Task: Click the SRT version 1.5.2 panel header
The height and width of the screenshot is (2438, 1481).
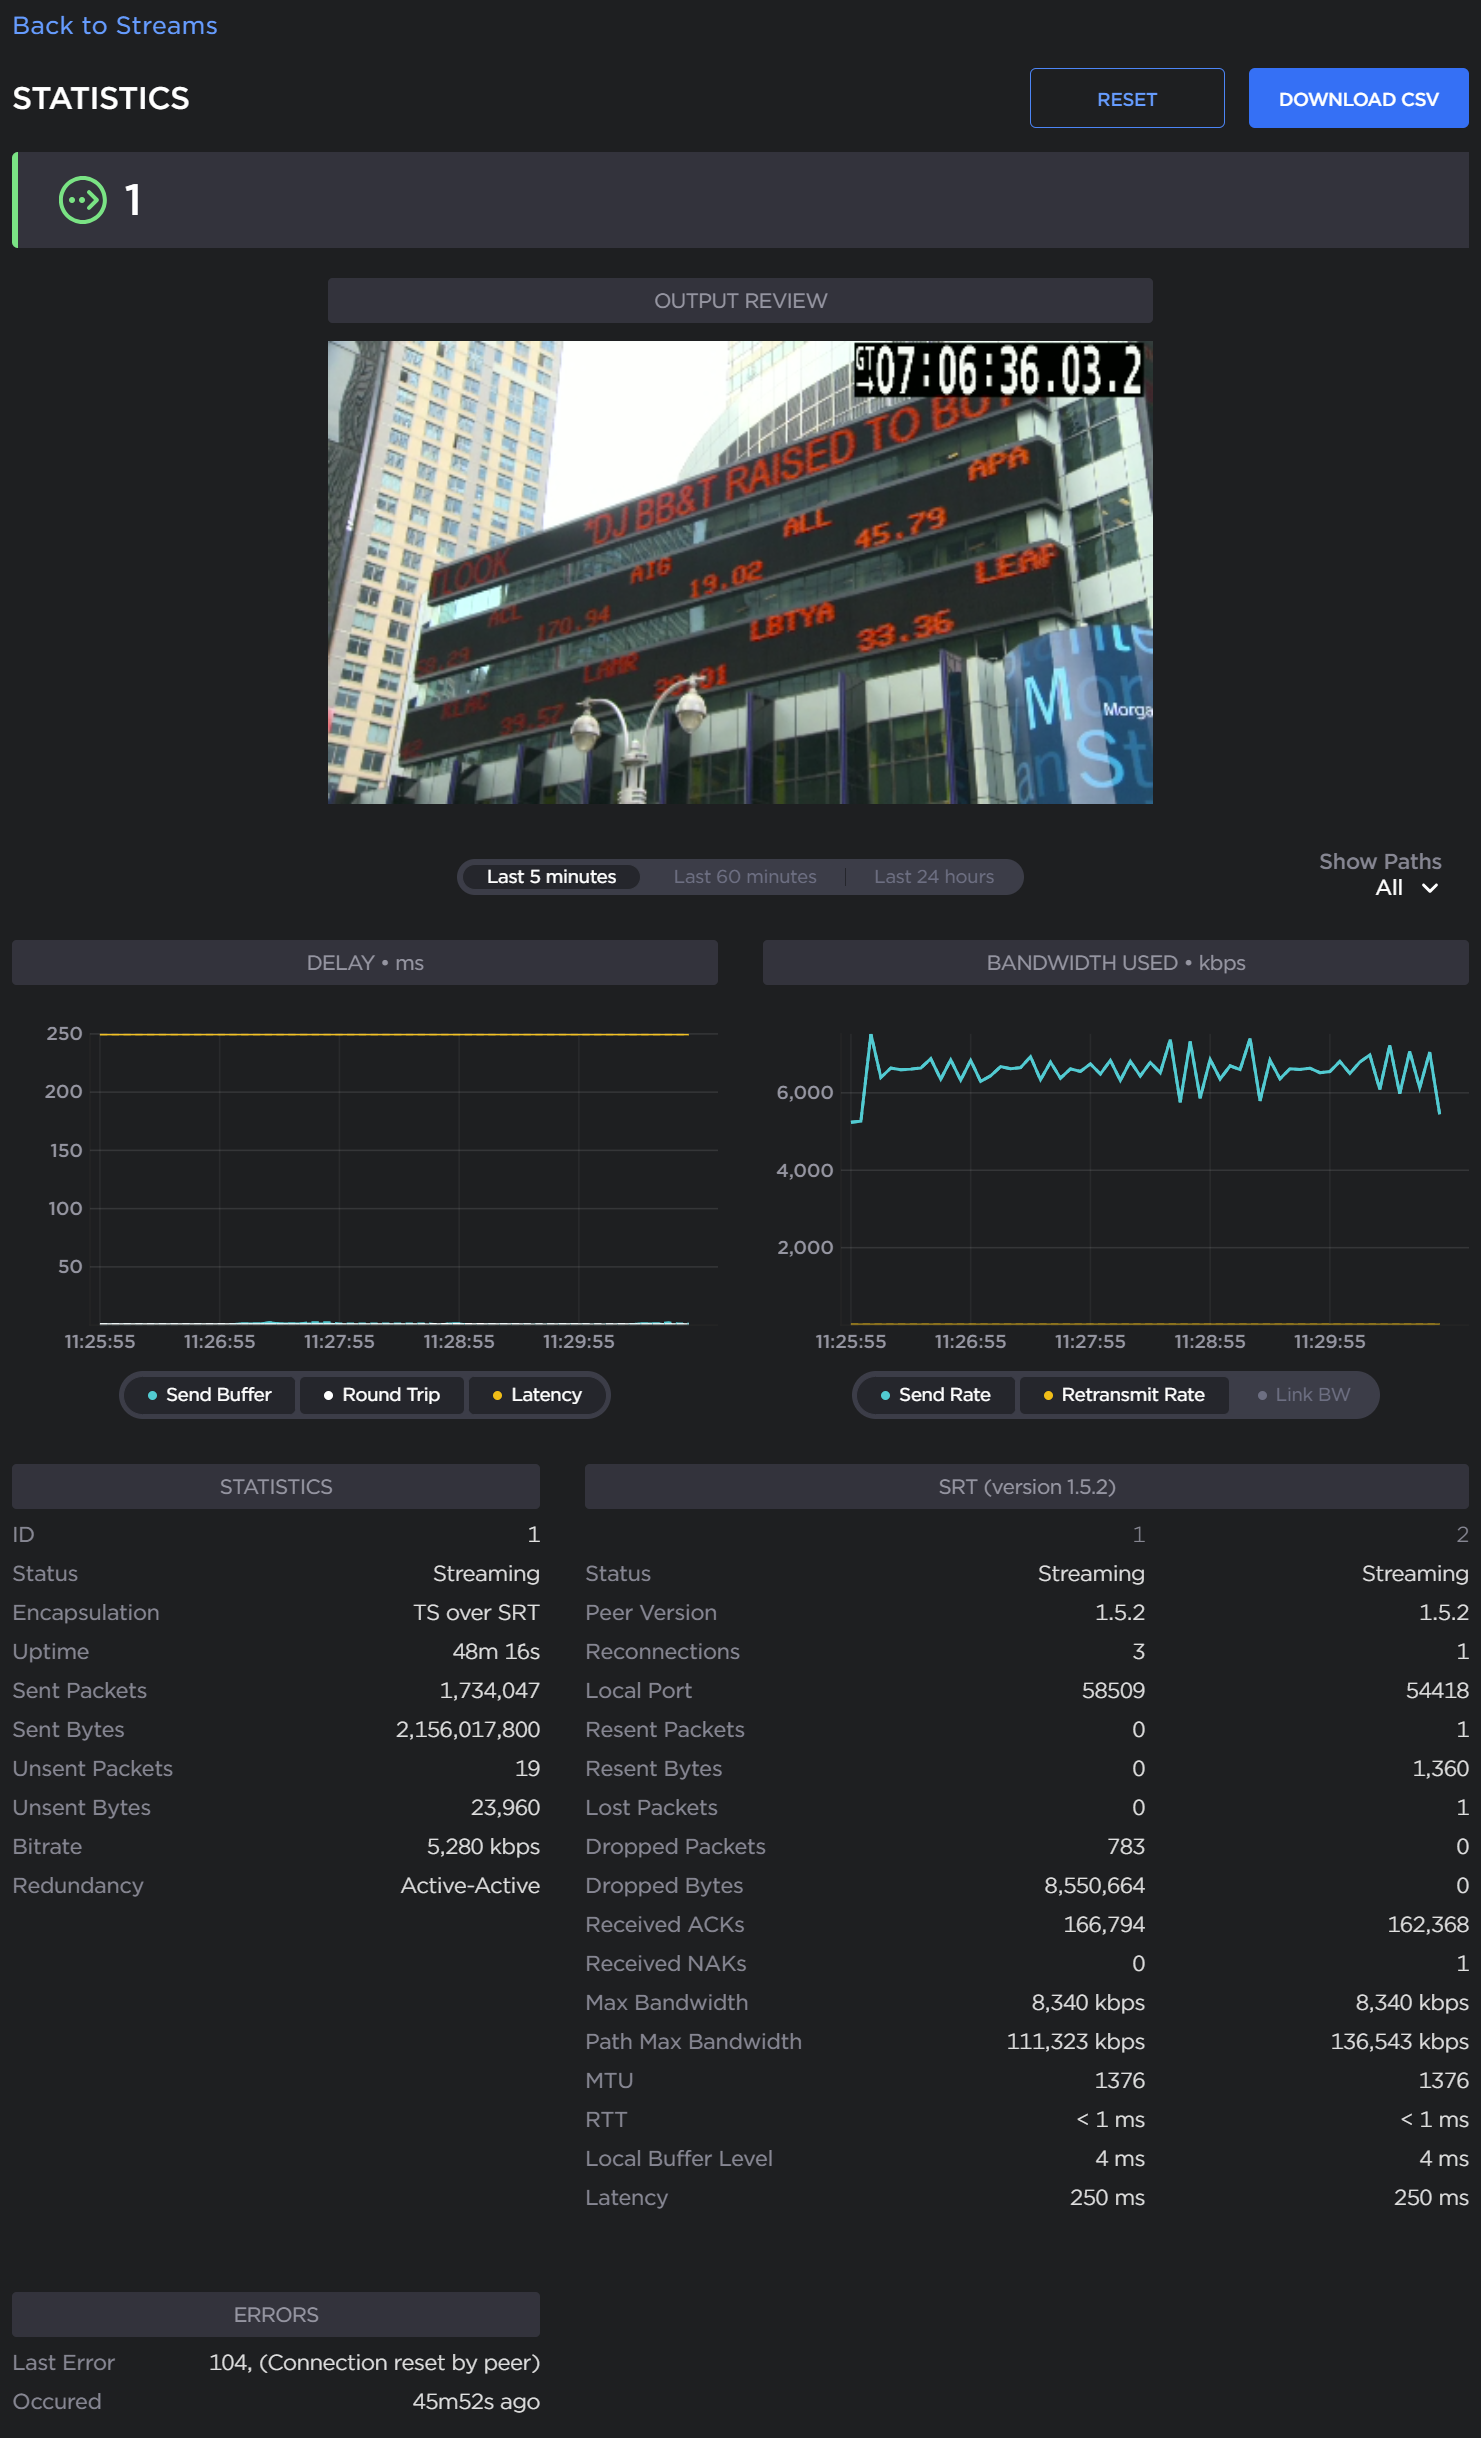Action: click(1026, 1487)
